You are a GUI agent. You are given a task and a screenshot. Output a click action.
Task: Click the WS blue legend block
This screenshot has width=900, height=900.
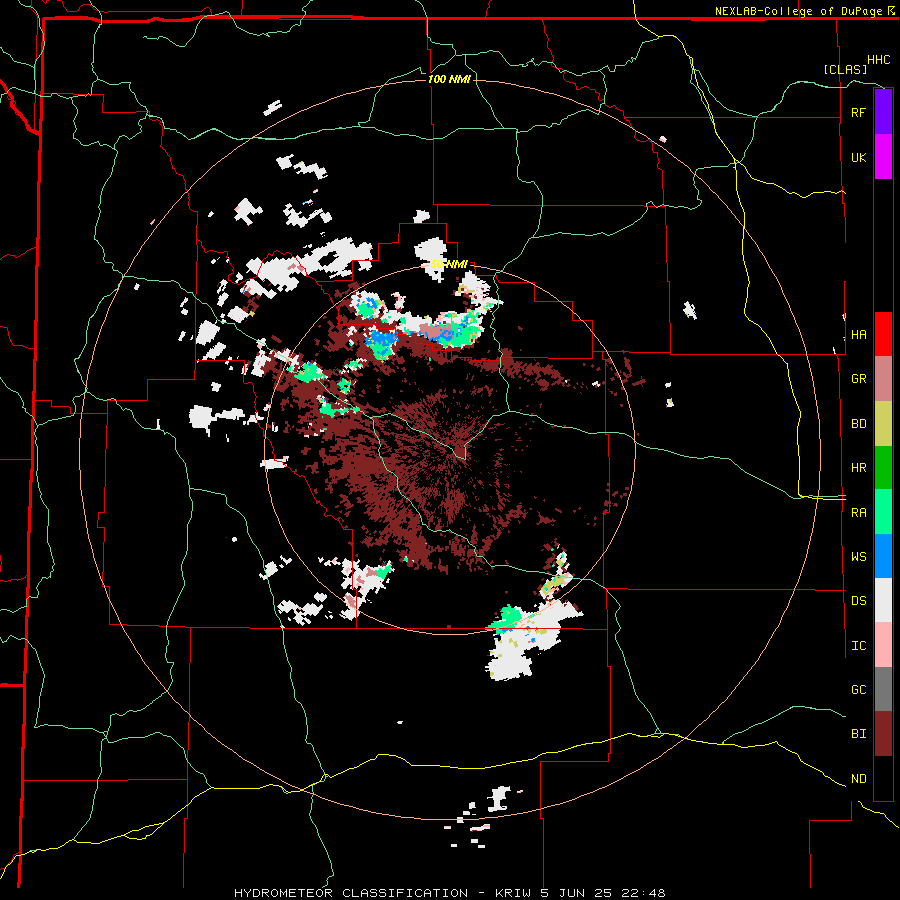(883, 556)
